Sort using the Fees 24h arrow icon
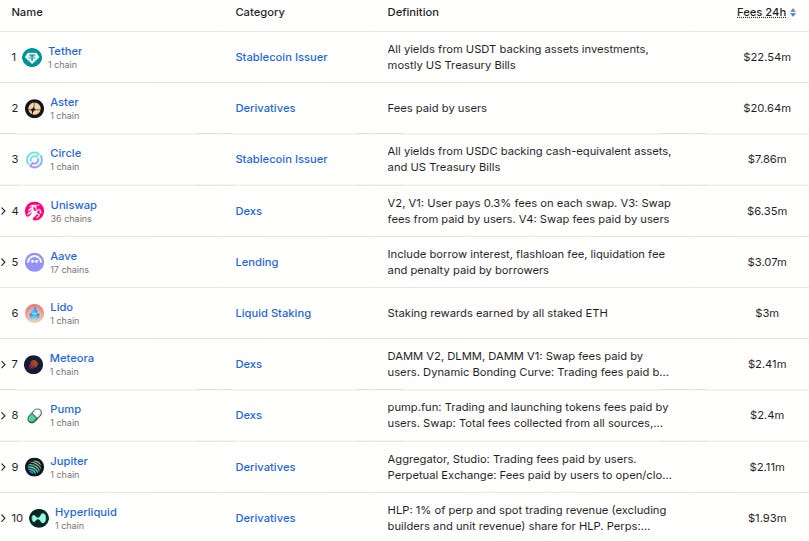Screen dimensions: 809x541 point(793,12)
